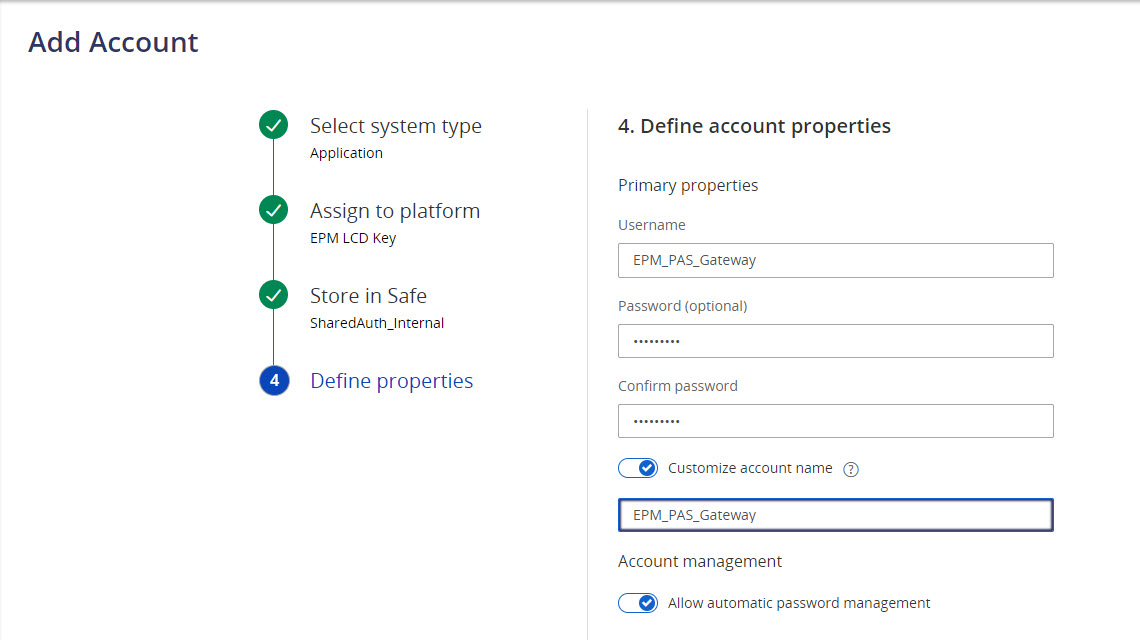Select the Define properties step

click(x=391, y=380)
